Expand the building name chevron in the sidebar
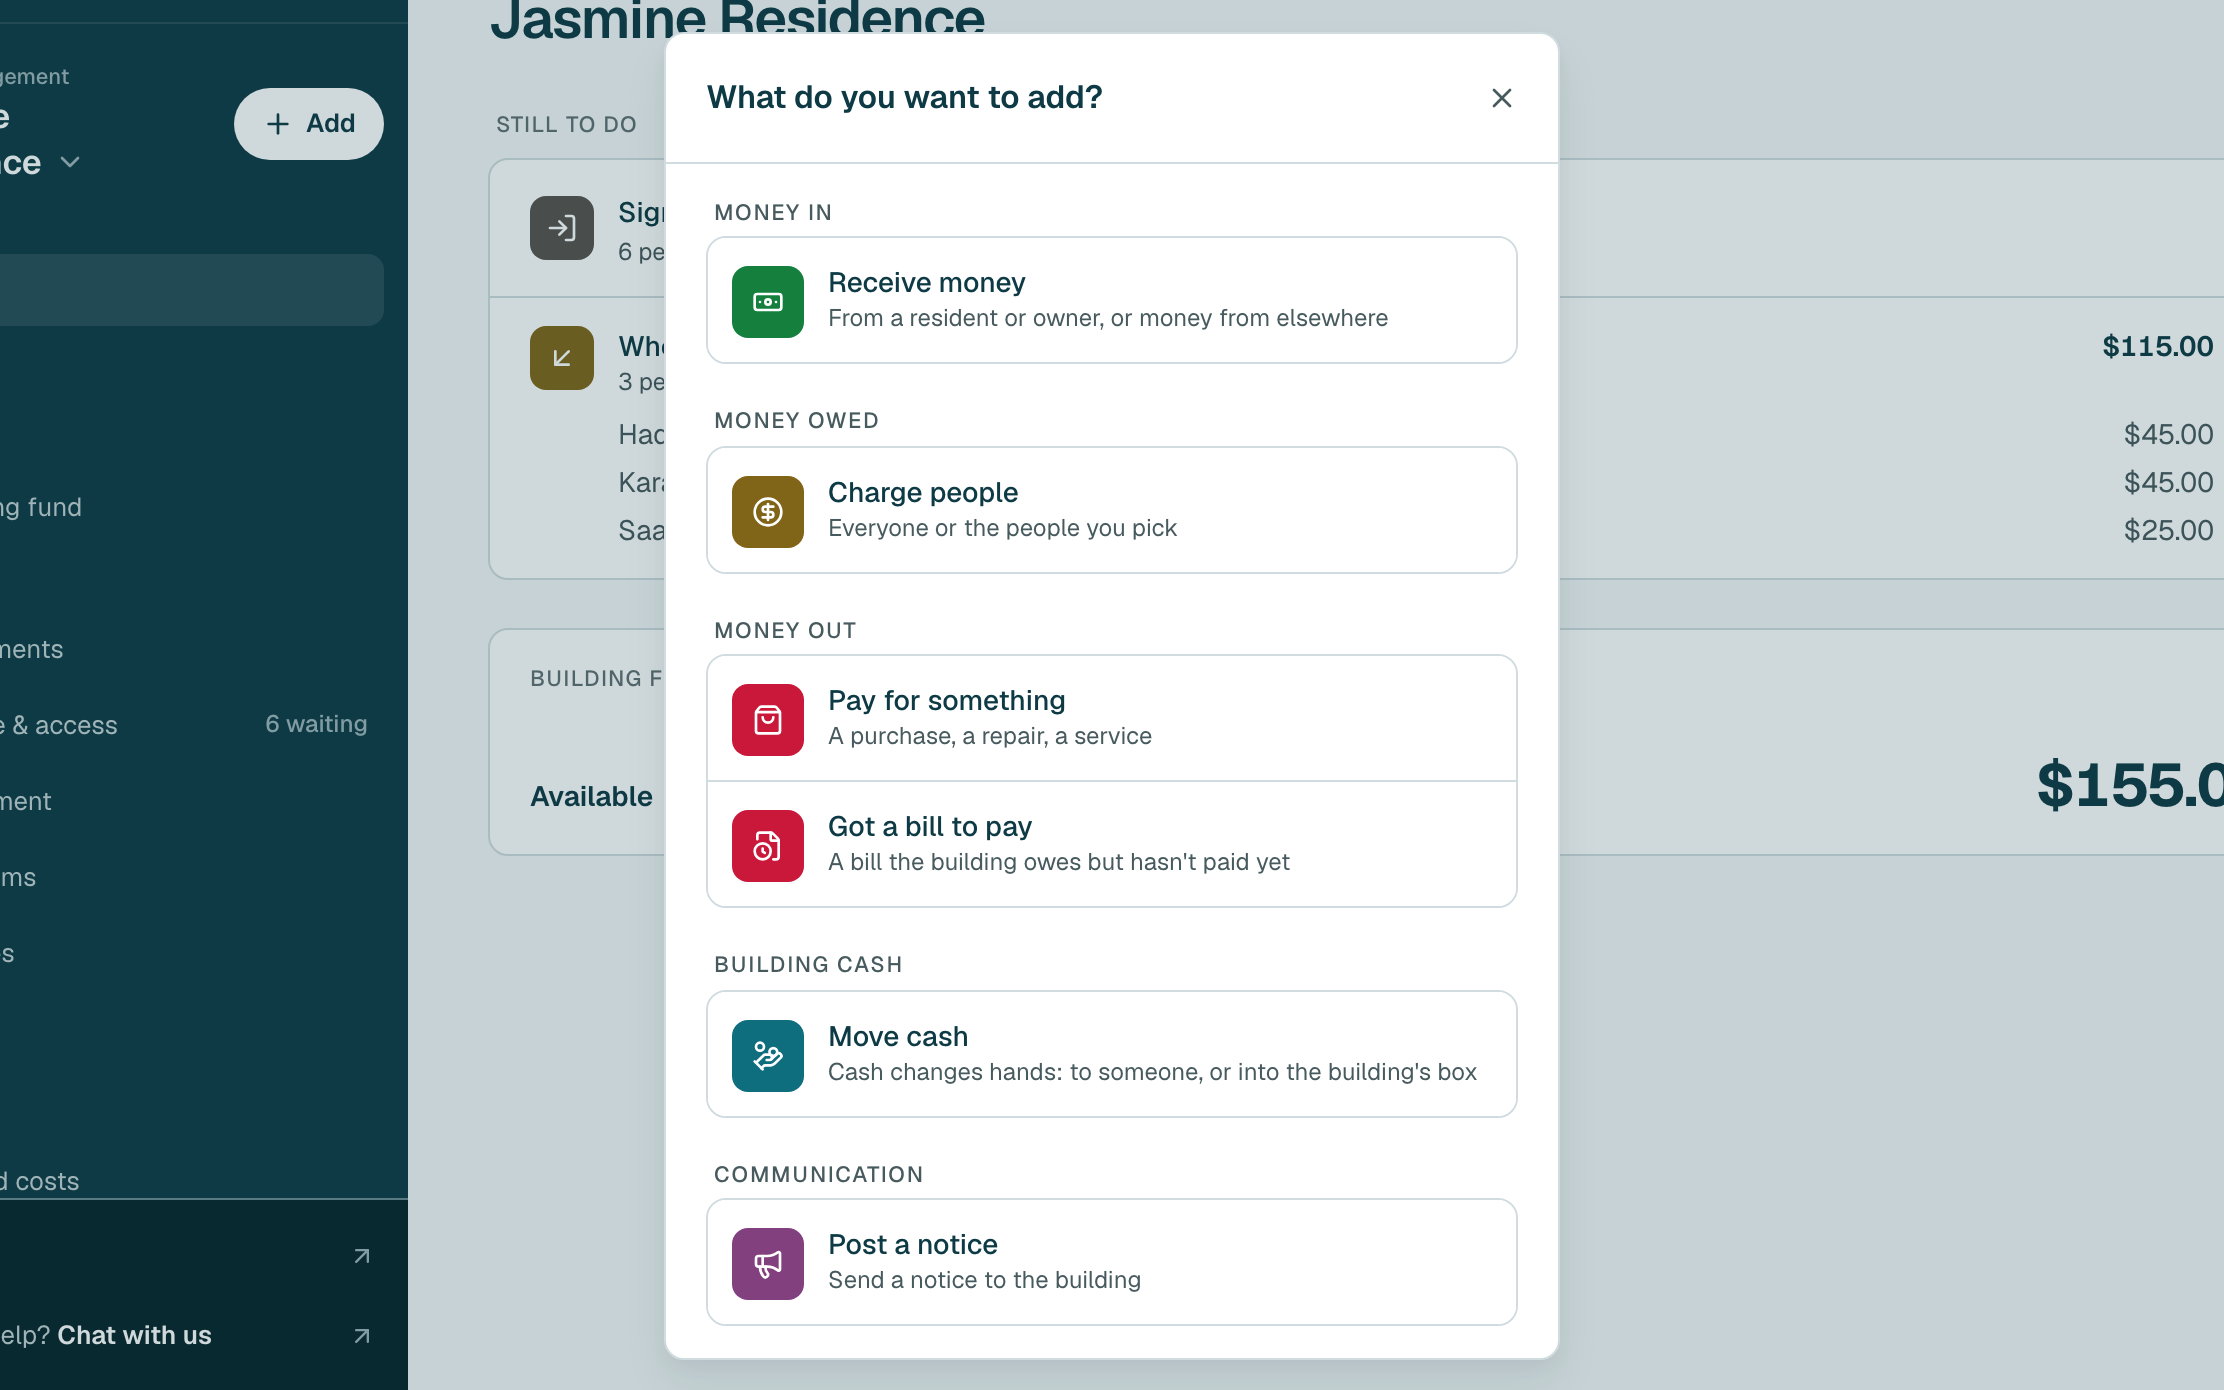2224x1390 pixels. point(69,162)
